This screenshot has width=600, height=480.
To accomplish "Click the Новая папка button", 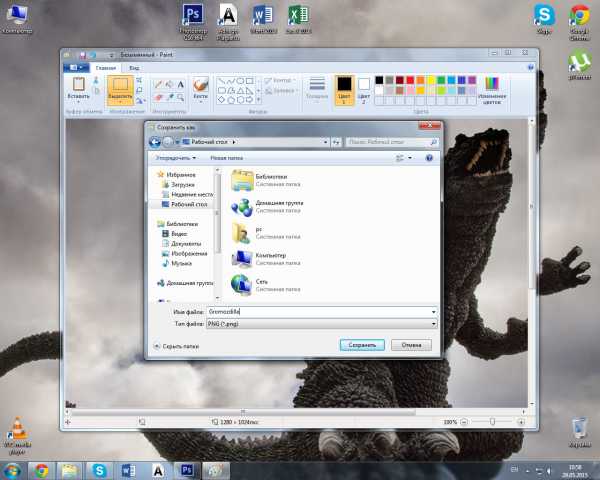I will 227,158.
